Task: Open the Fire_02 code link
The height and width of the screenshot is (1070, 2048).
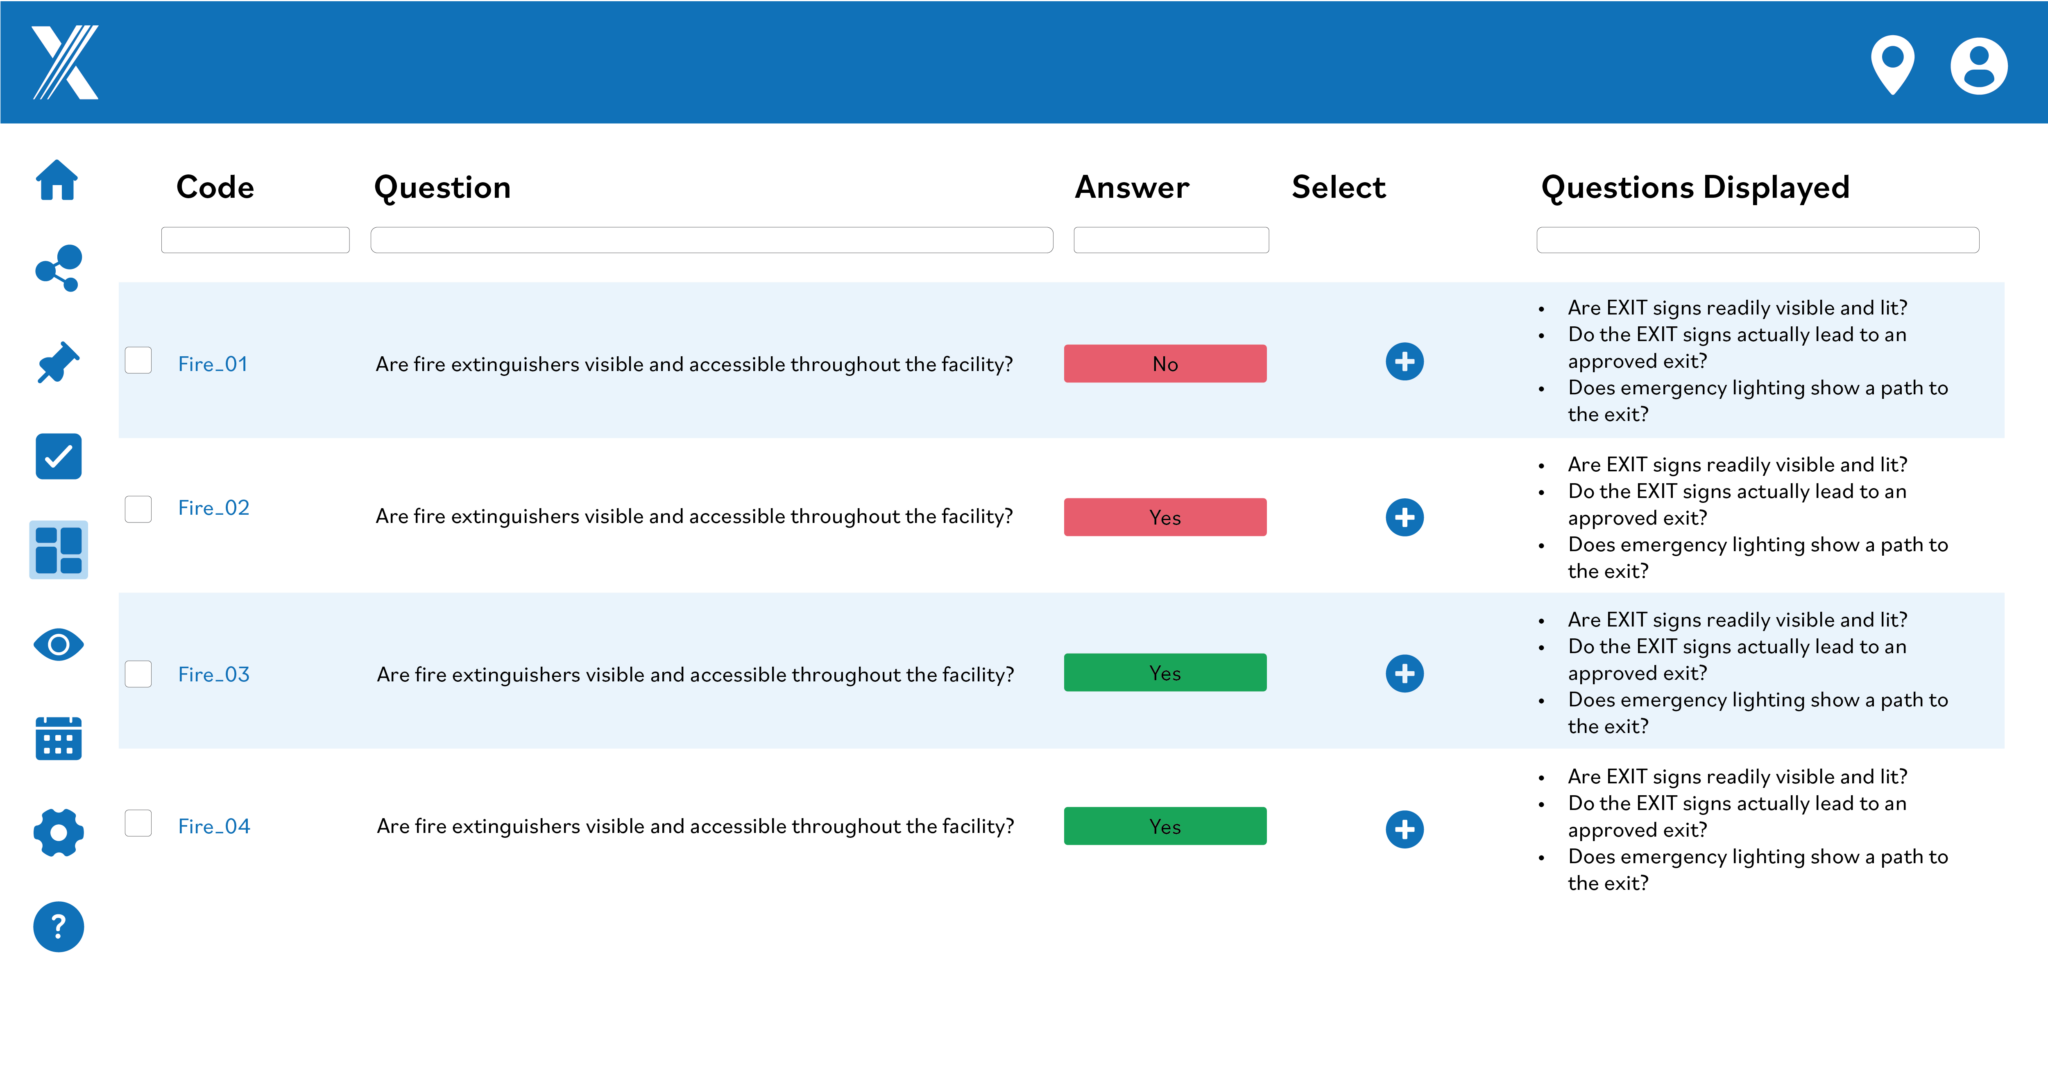Action: coord(213,507)
